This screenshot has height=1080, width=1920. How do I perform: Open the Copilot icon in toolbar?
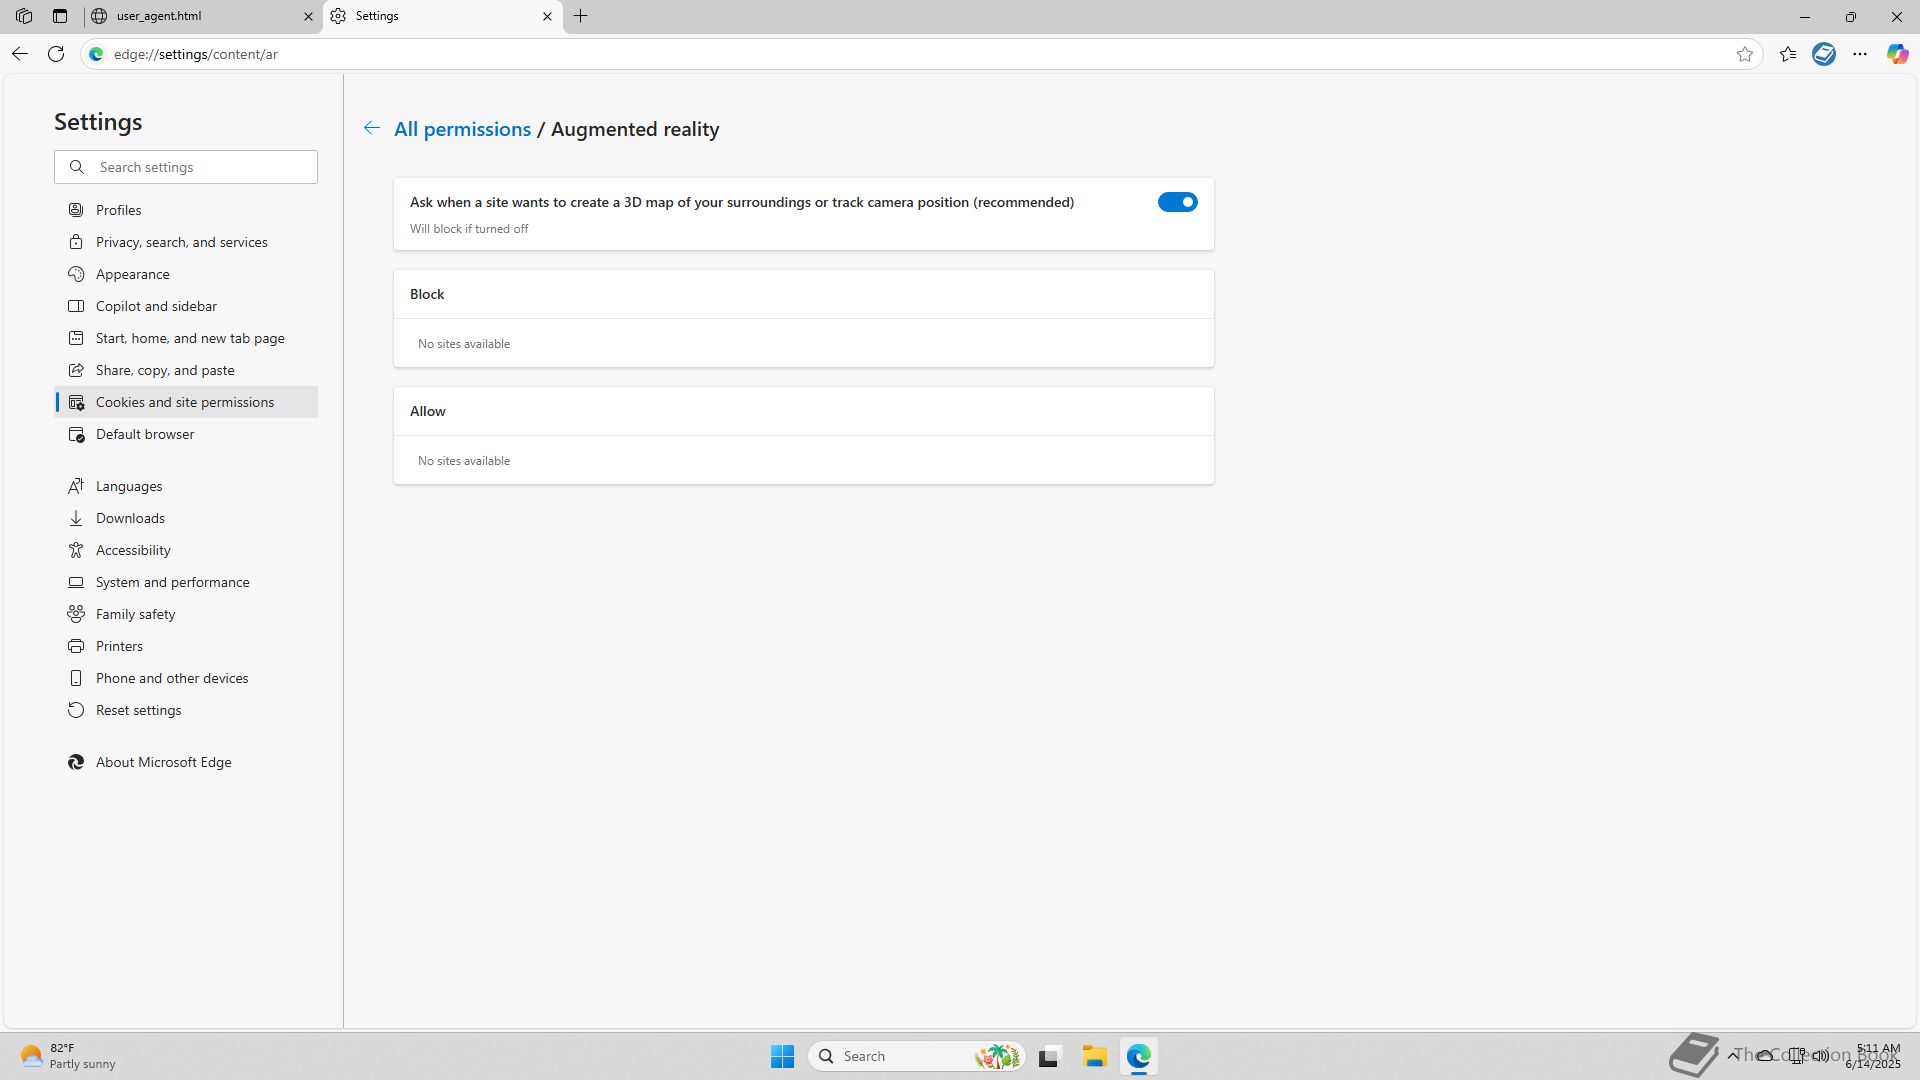(x=1897, y=54)
